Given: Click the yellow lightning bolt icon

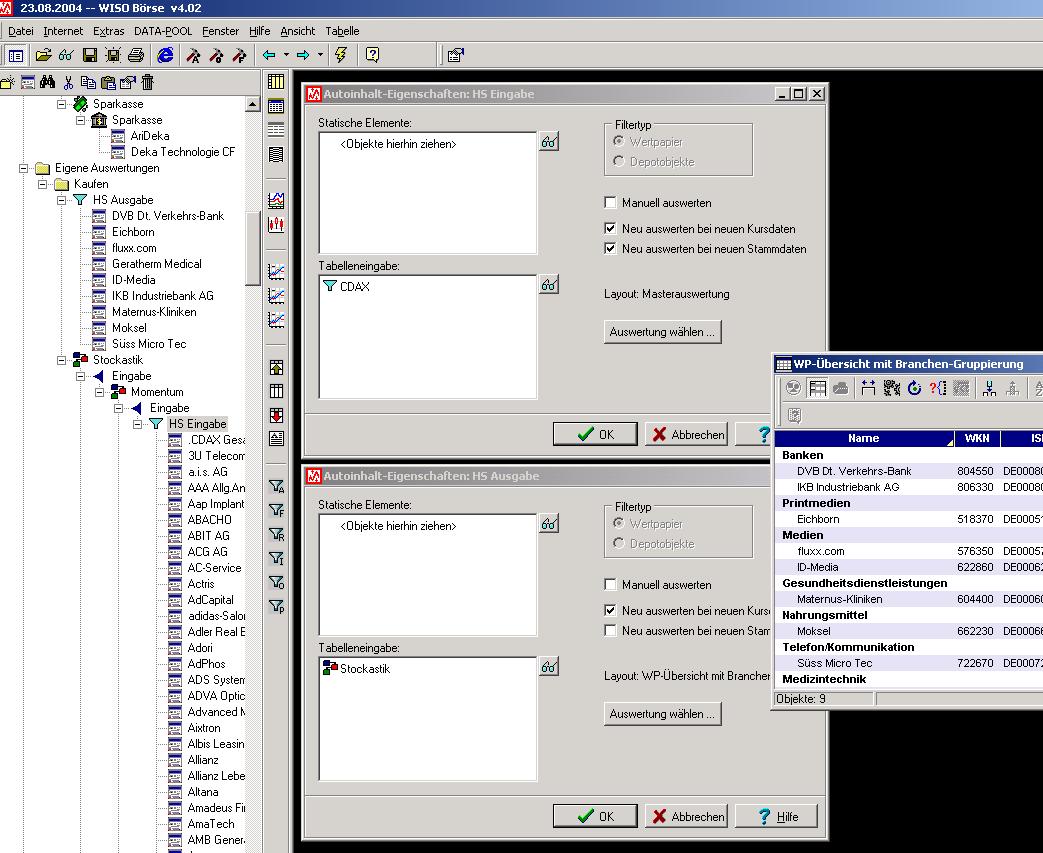Looking at the screenshot, I should (x=341, y=55).
